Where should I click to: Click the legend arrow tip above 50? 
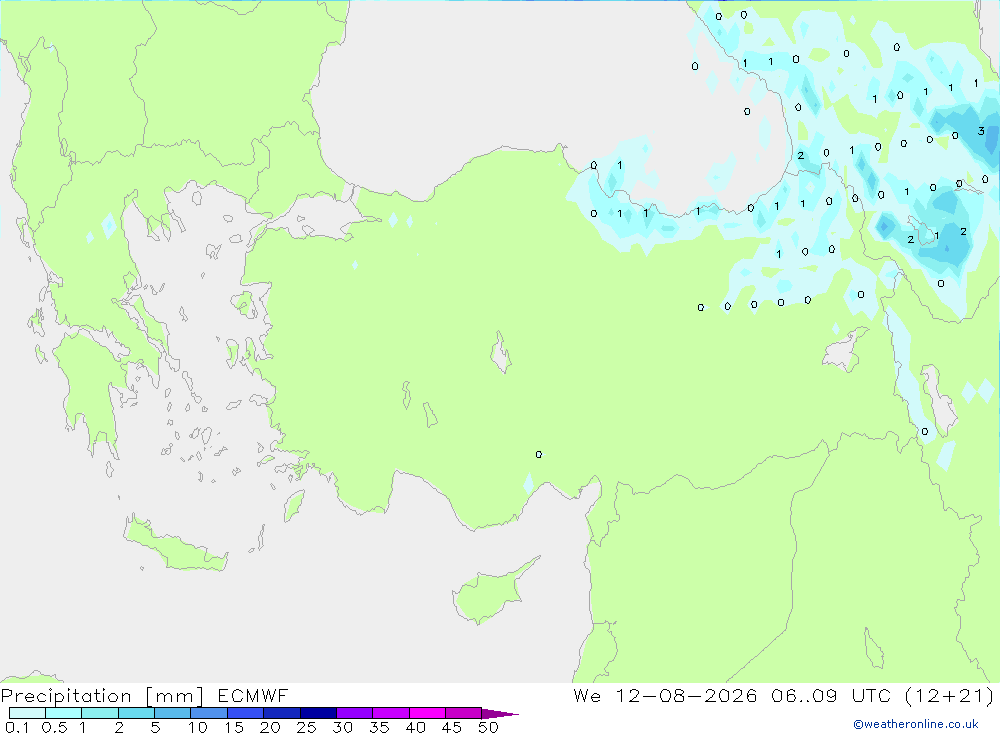point(501,713)
